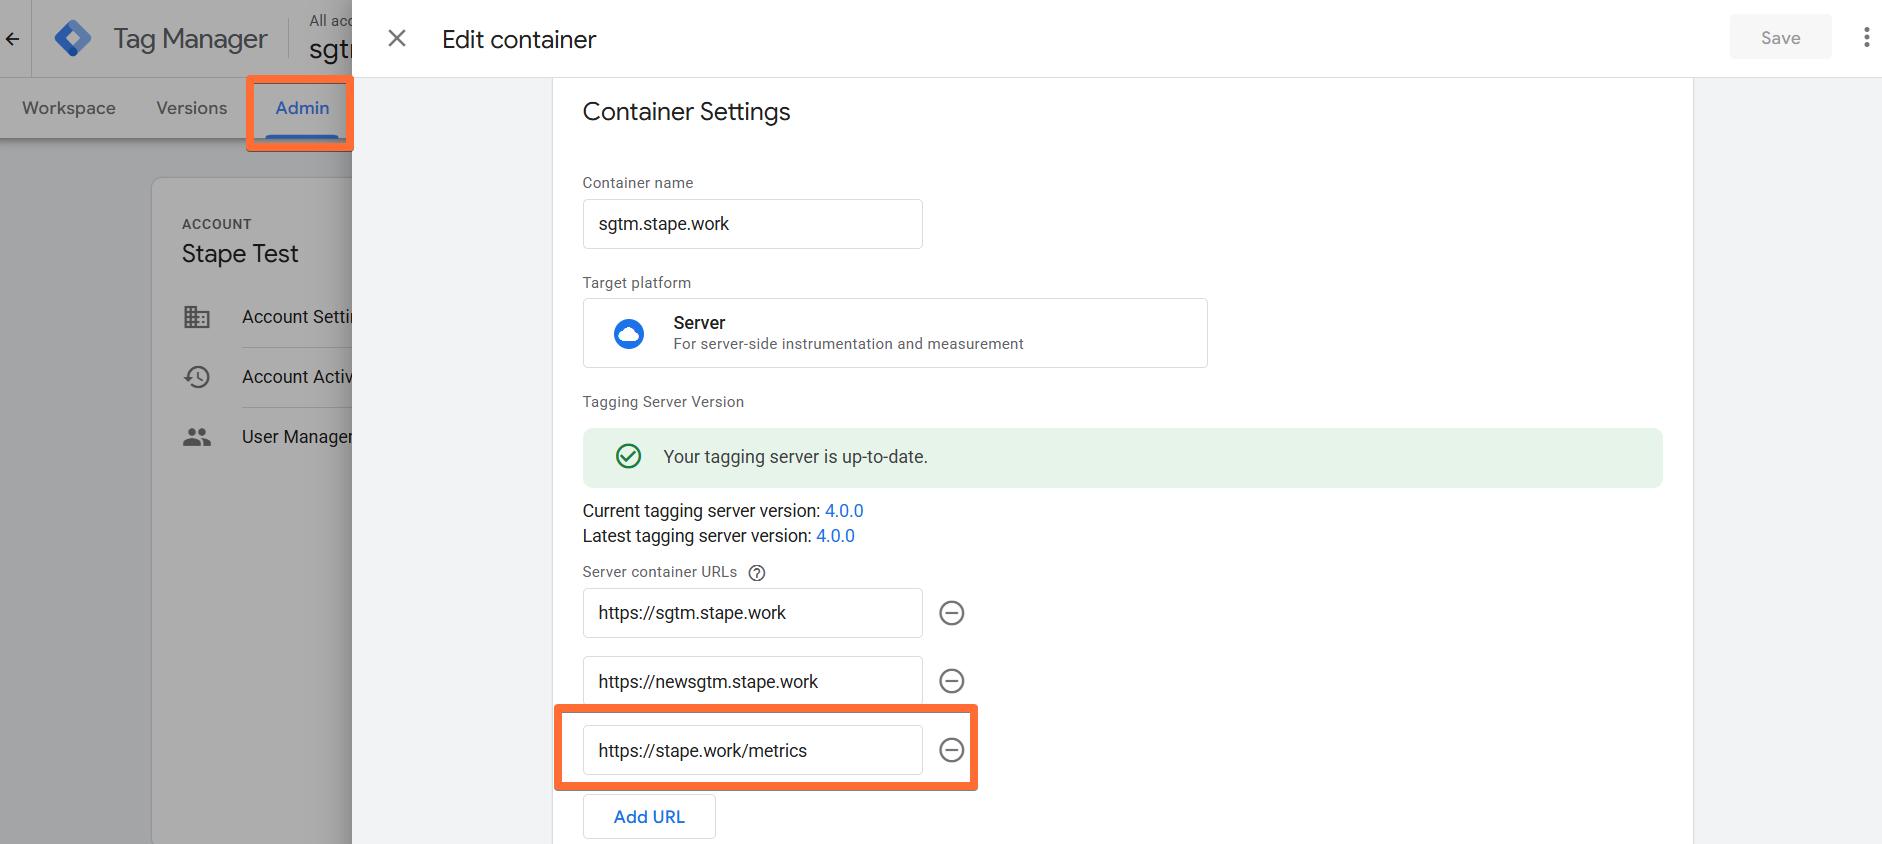Edit the https://sgtm.stape.work URL field

tap(752, 613)
